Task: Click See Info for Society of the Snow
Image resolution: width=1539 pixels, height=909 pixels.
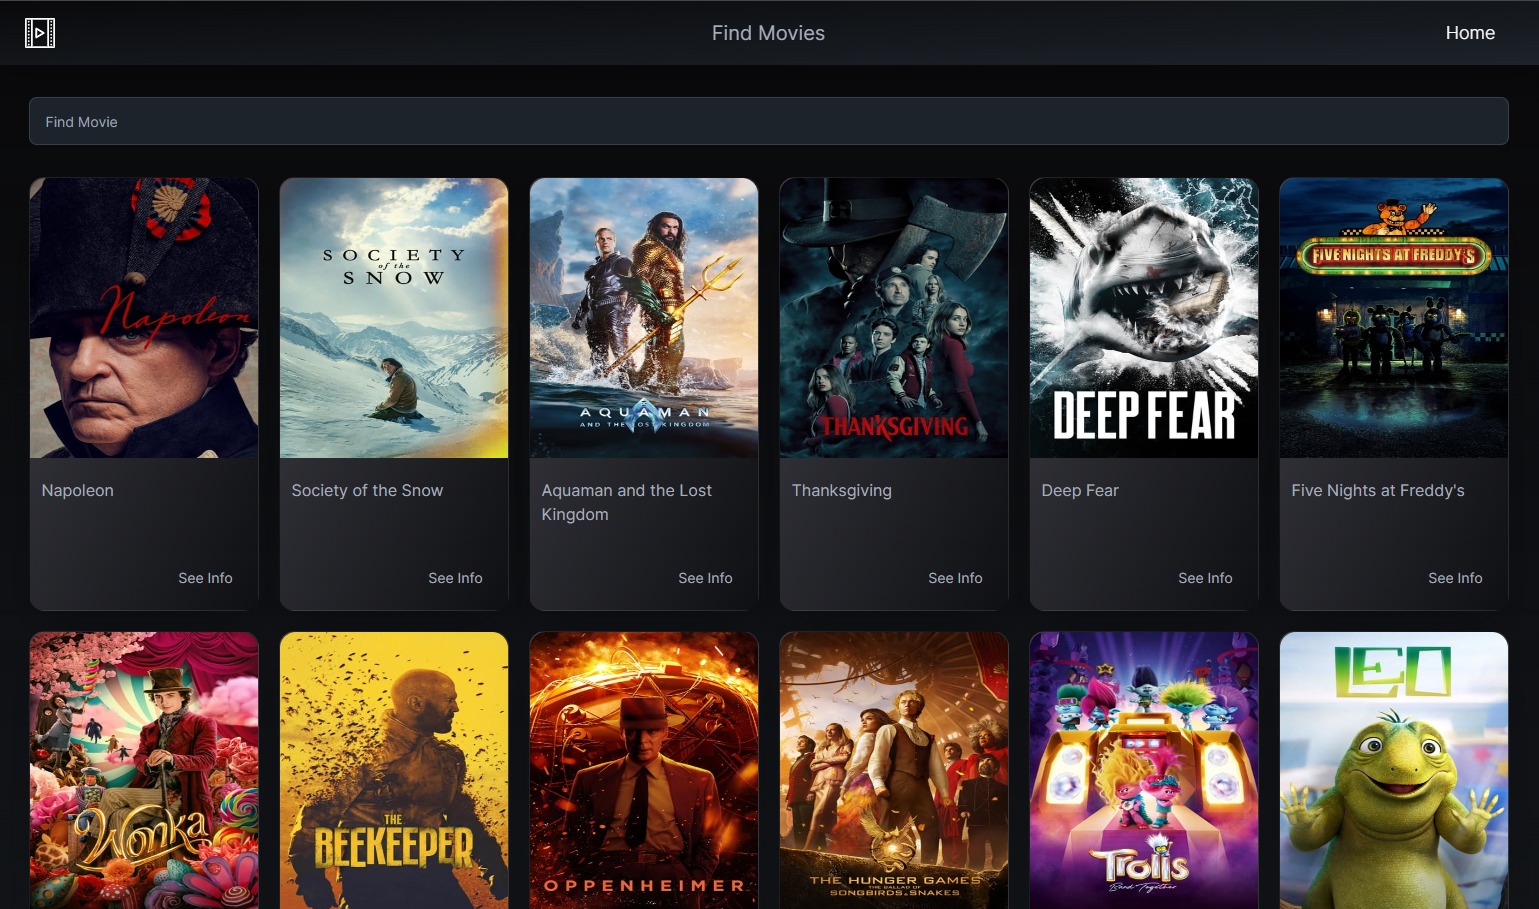Action: (455, 578)
